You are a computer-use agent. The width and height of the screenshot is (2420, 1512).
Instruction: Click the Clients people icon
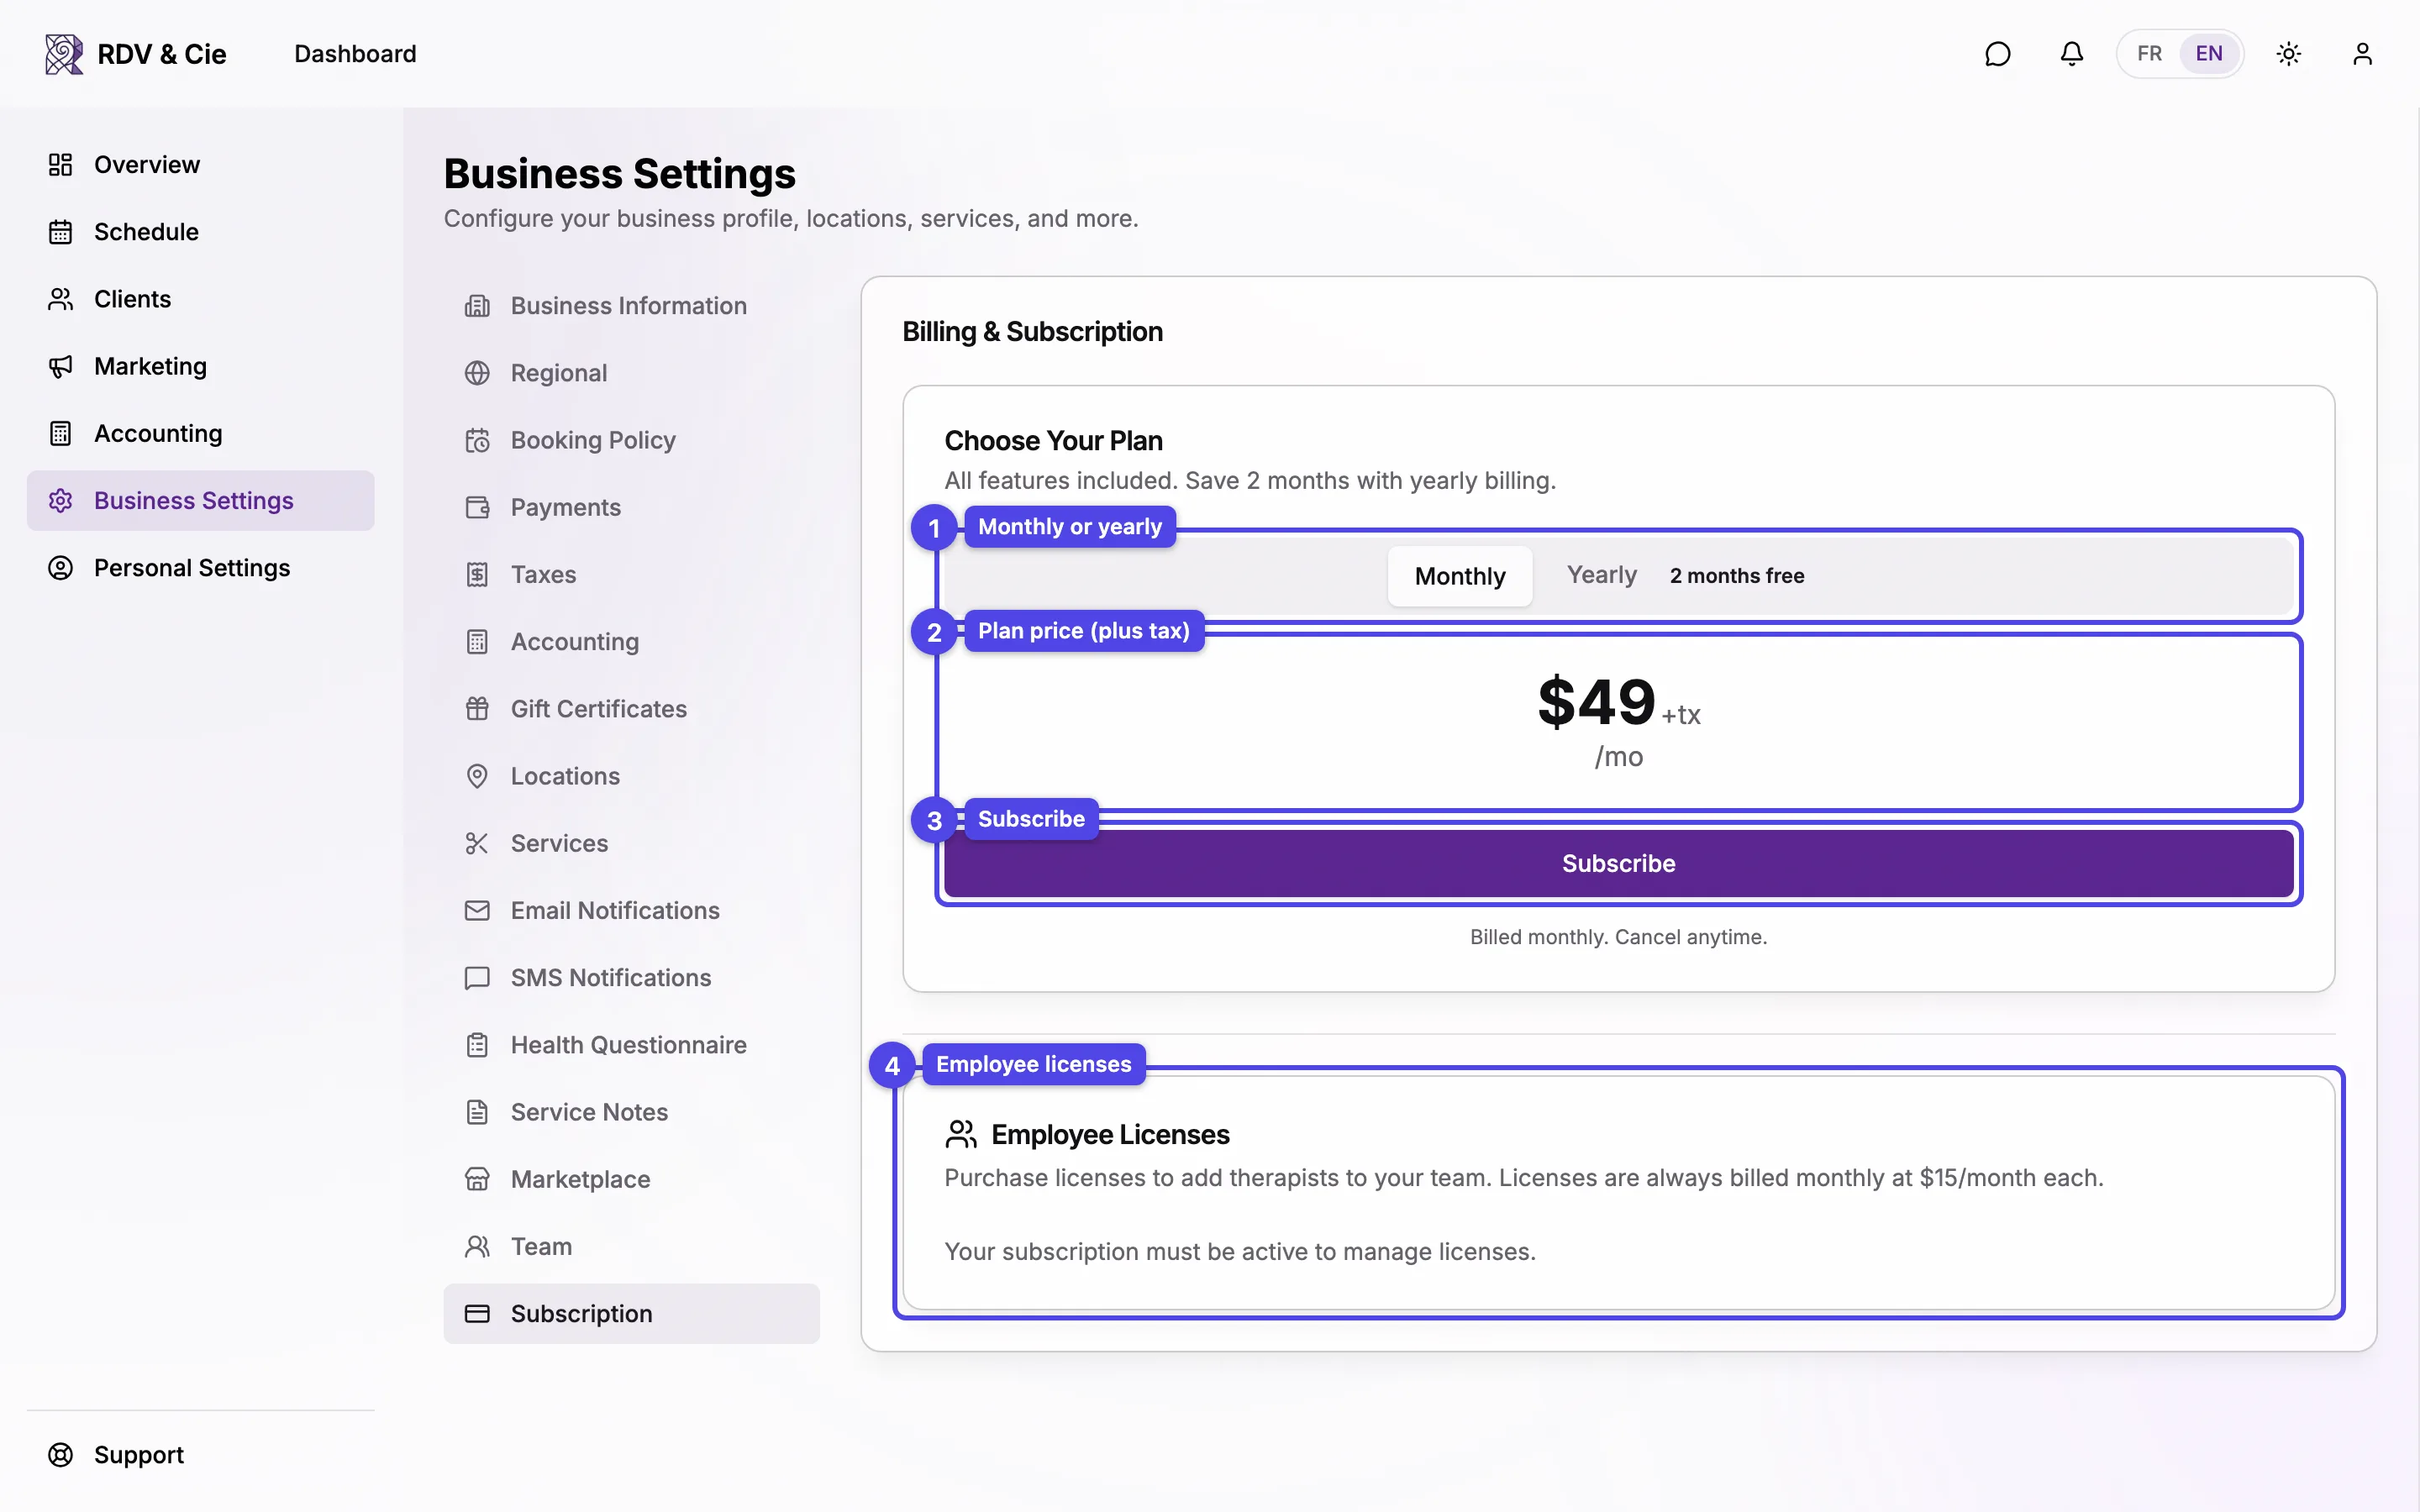(x=60, y=299)
